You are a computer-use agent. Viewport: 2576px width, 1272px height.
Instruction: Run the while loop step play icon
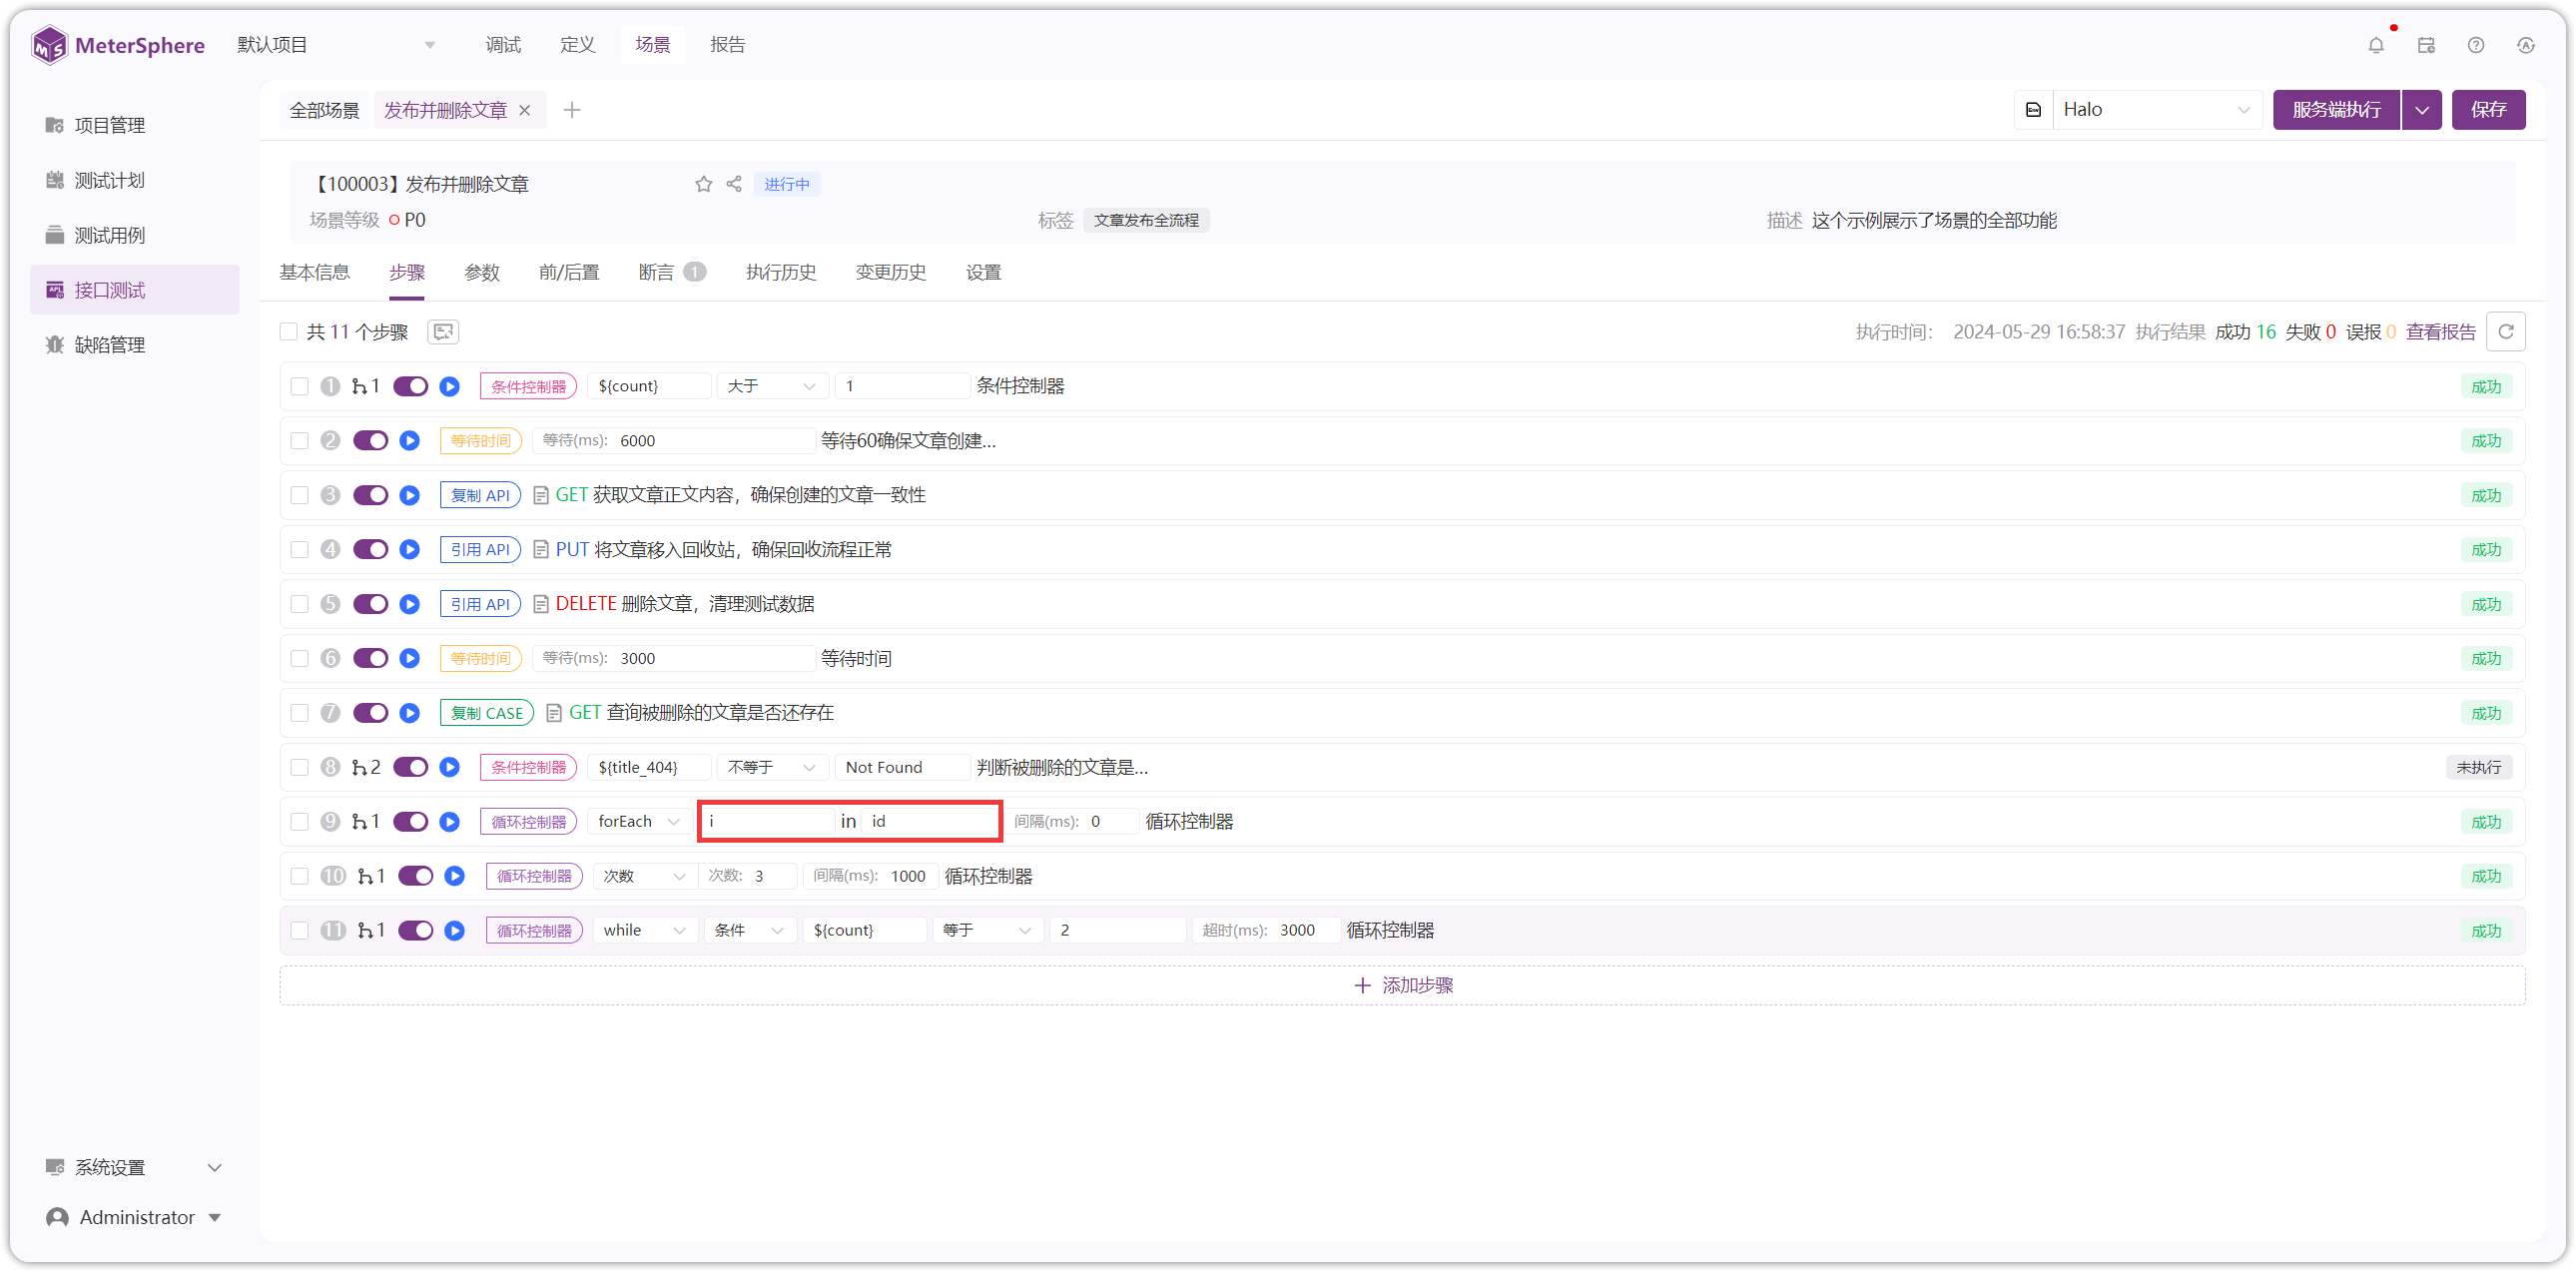455,931
